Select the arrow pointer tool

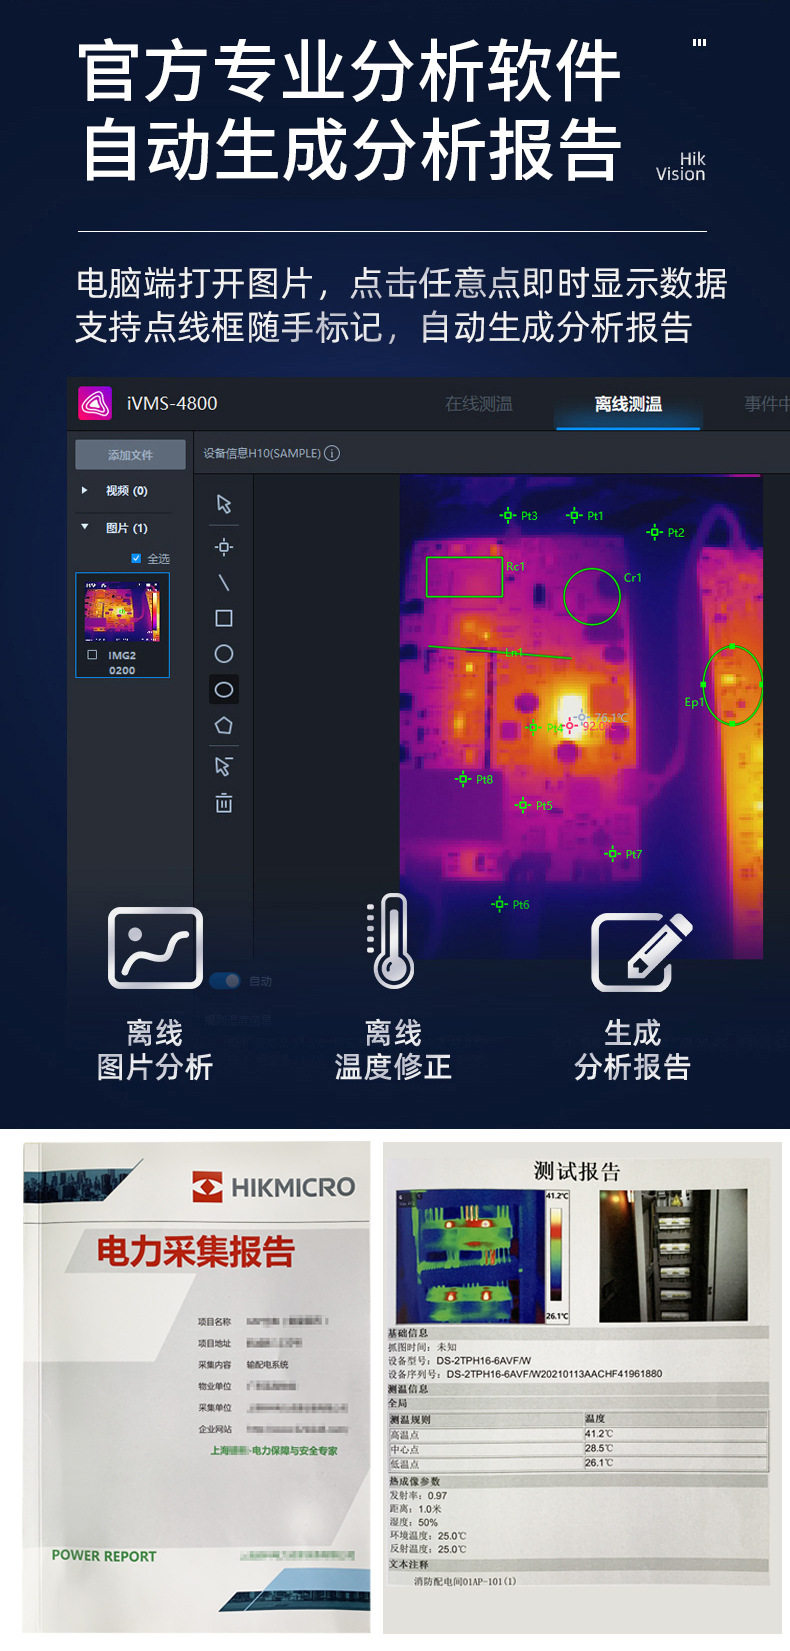pyautogui.click(x=224, y=504)
